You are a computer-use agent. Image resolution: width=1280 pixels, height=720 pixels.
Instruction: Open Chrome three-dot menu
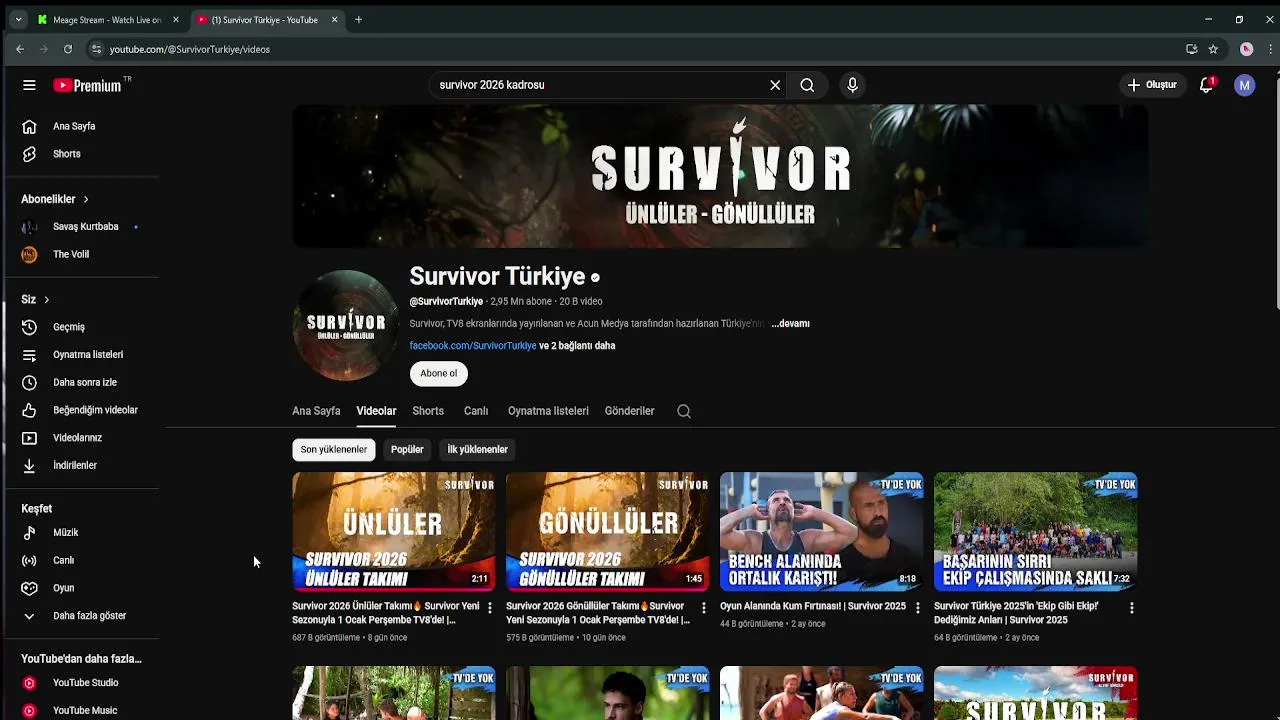[1271, 49]
